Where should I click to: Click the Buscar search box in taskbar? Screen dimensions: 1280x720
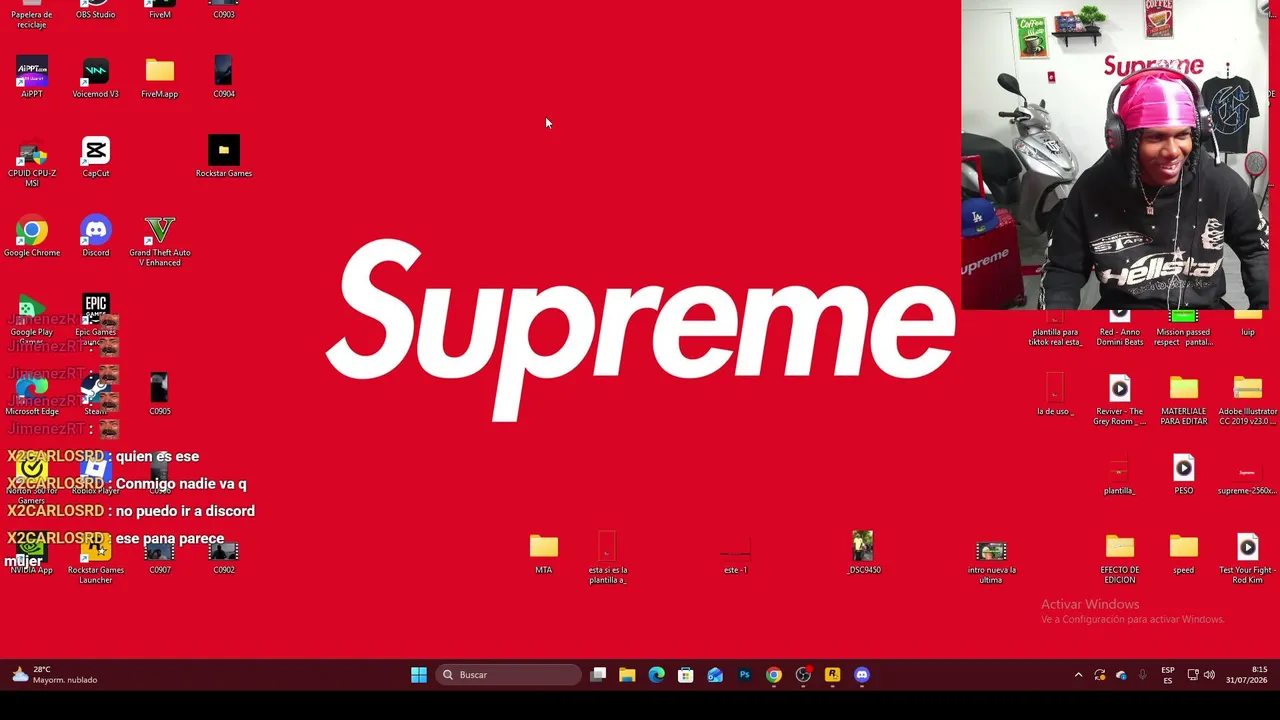[x=510, y=675]
